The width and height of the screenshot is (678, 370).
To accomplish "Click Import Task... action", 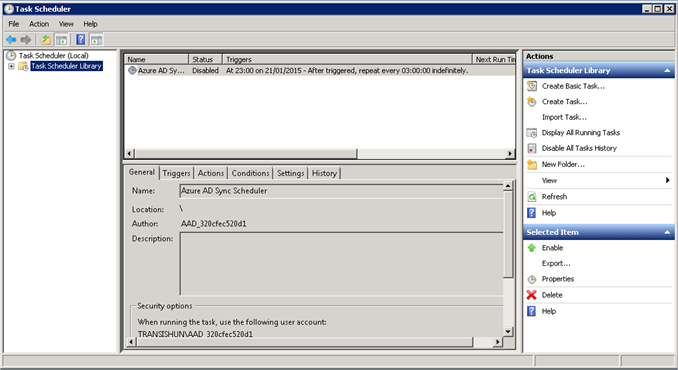I will 564,117.
